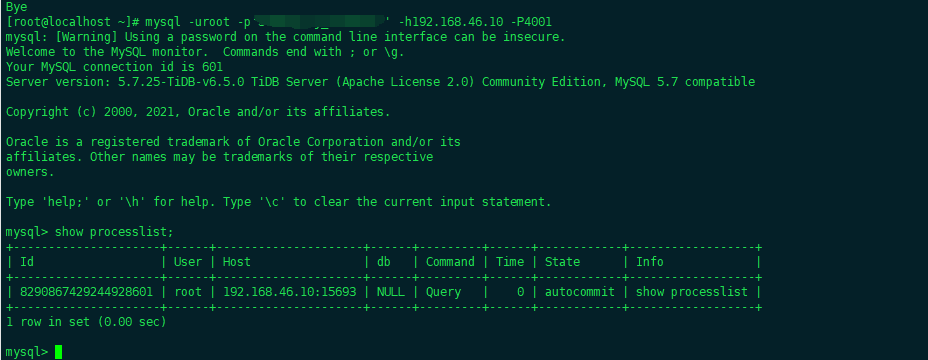The image size is (928, 360).
Task: Click the 'NULL' db cell
Action: pos(391,292)
